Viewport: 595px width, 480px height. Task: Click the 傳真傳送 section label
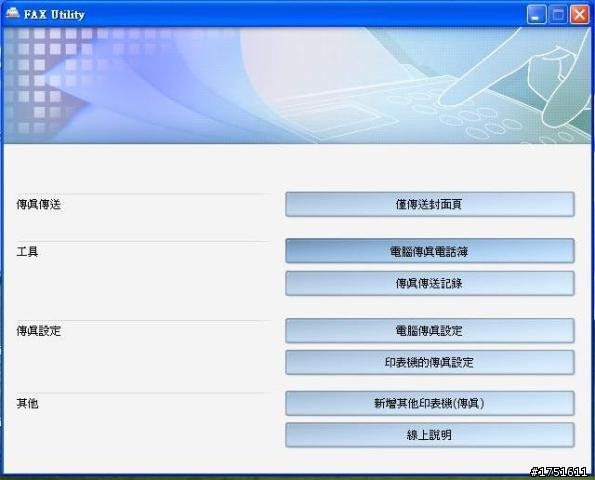[x=38, y=205]
